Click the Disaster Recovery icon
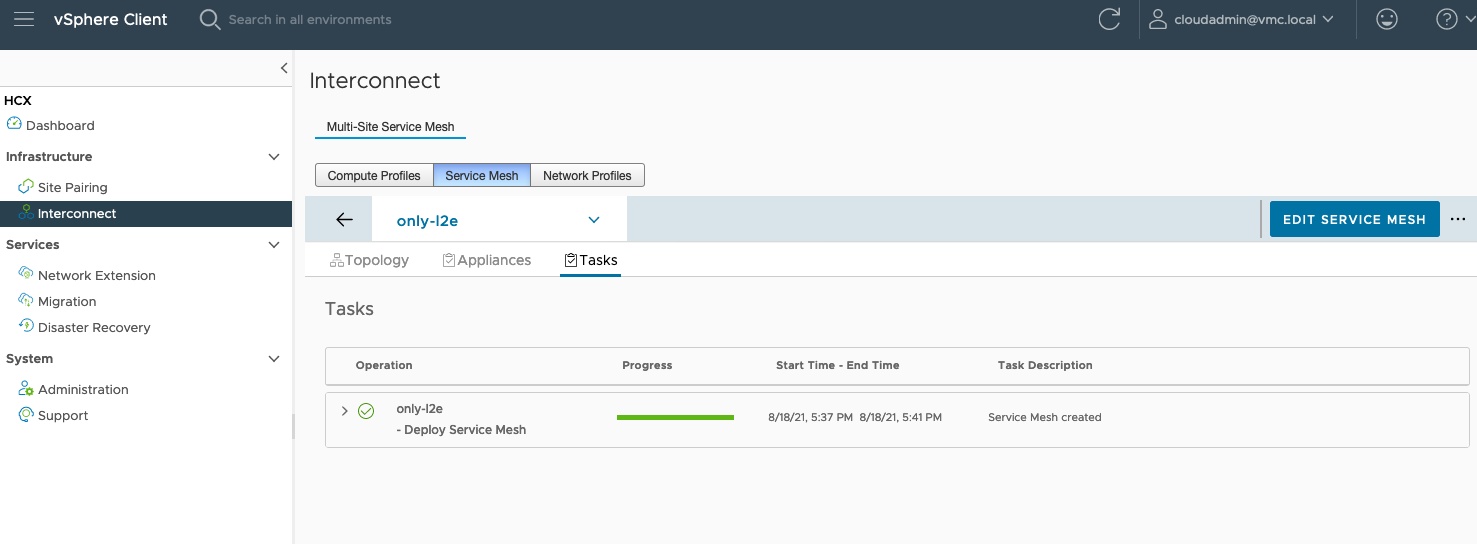Image resolution: width=1477 pixels, height=544 pixels. pyautogui.click(x=26, y=326)
